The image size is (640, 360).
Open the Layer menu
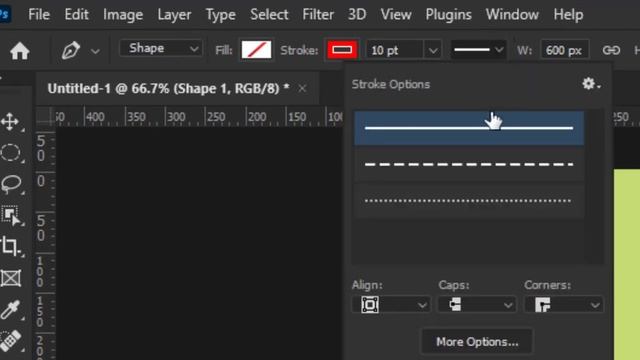pos(174,15)
